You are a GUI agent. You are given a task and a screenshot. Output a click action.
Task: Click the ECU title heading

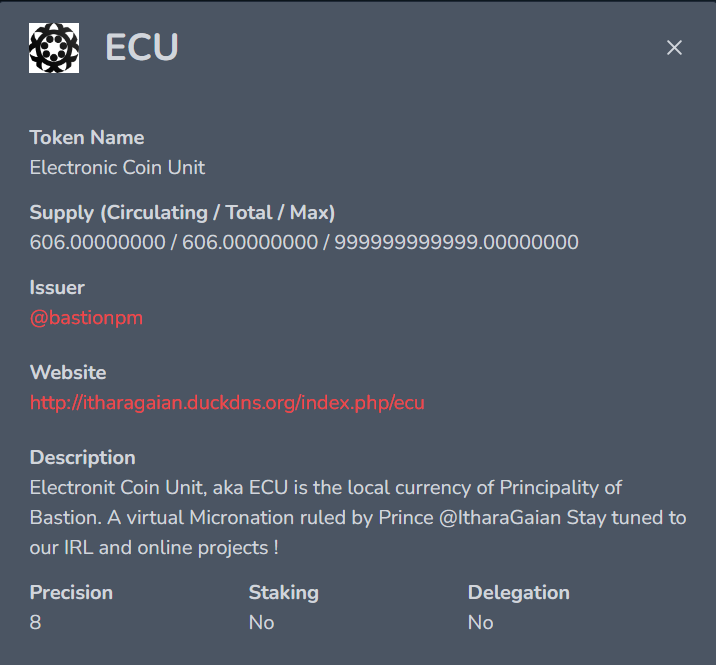tap(142, 47)
